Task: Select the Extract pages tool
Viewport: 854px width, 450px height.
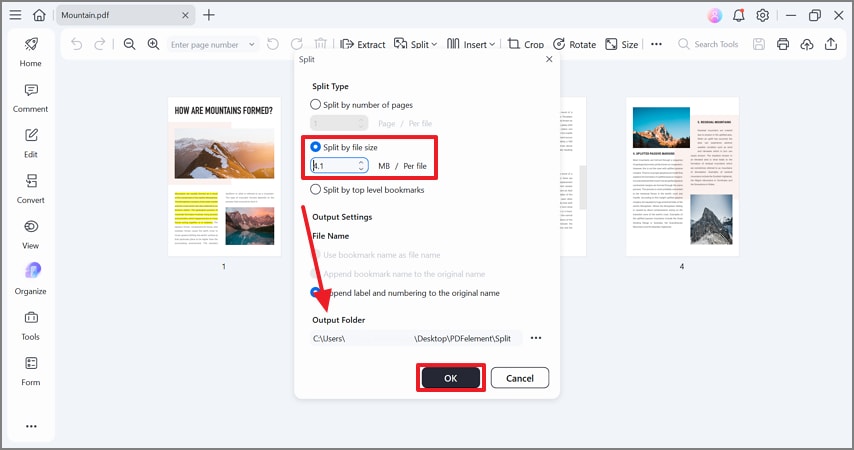Action: (x=362, y=44)
